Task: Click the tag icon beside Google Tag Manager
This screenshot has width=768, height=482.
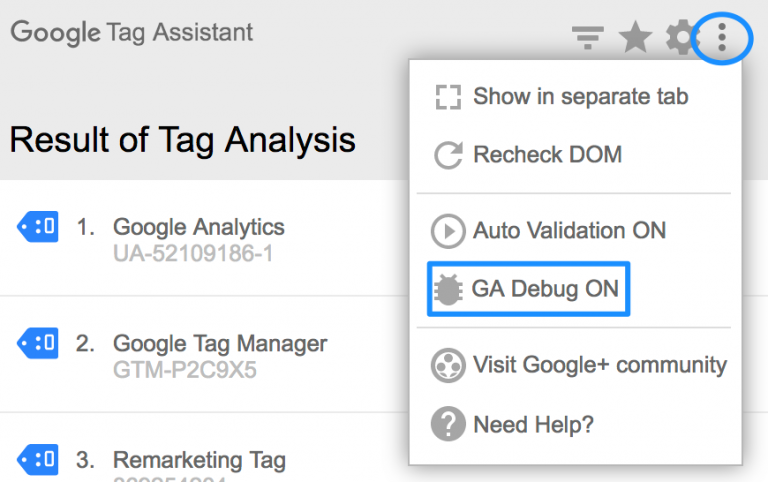Action: pyautogui.click(x=38, y=344)
